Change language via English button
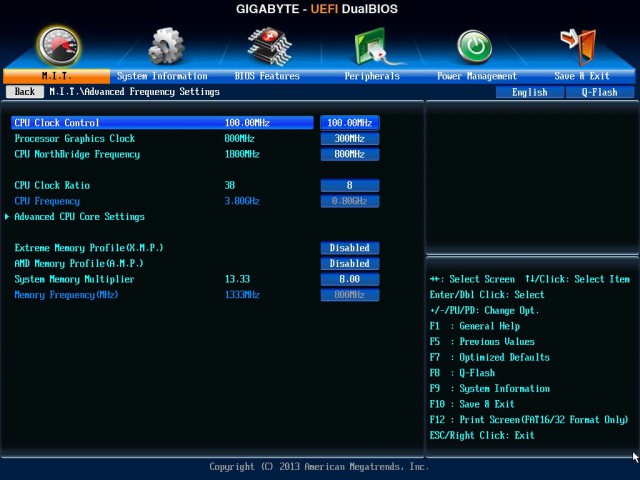 pos(530,92)
